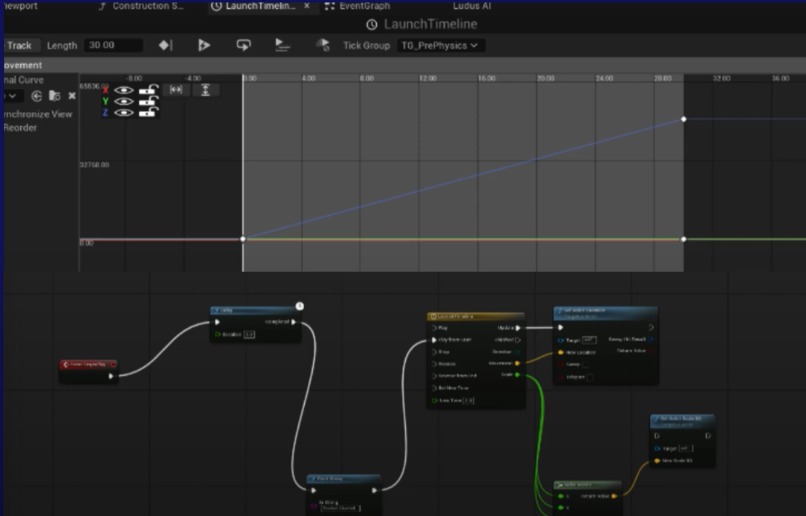Screen dimensions: 806x516
Task: Toggle the lock for the Z curve
Action: coord(148,112)
